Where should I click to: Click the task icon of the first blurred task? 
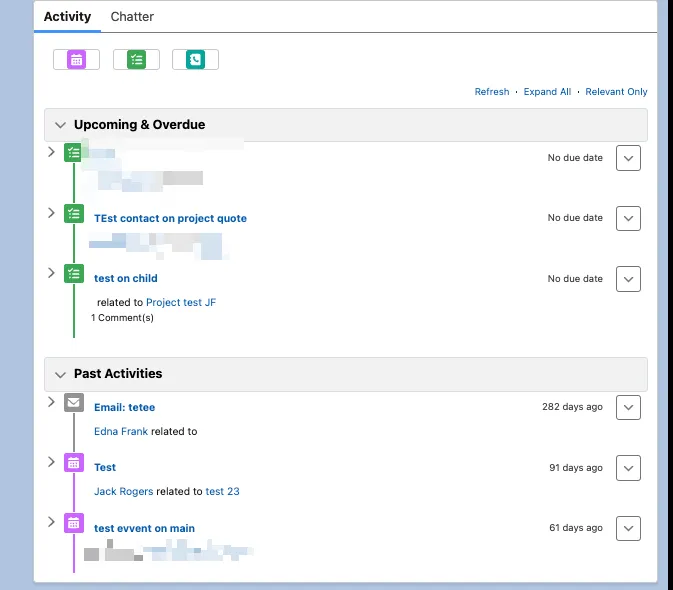coord(74,152)
